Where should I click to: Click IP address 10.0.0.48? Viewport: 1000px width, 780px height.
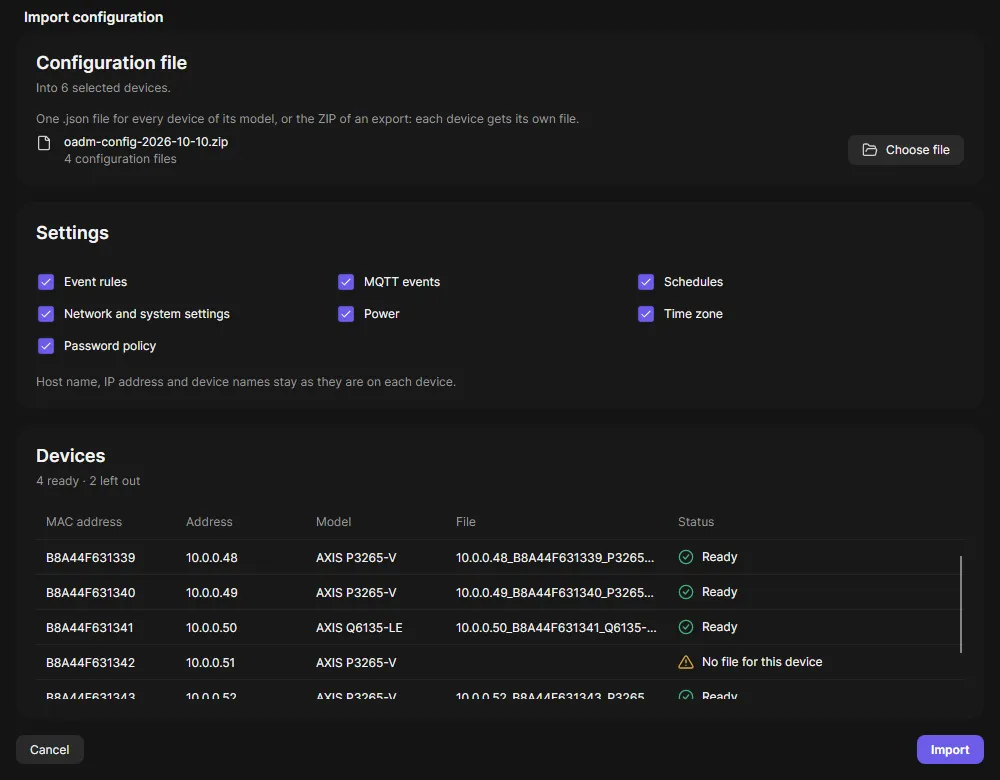point(212,557)
